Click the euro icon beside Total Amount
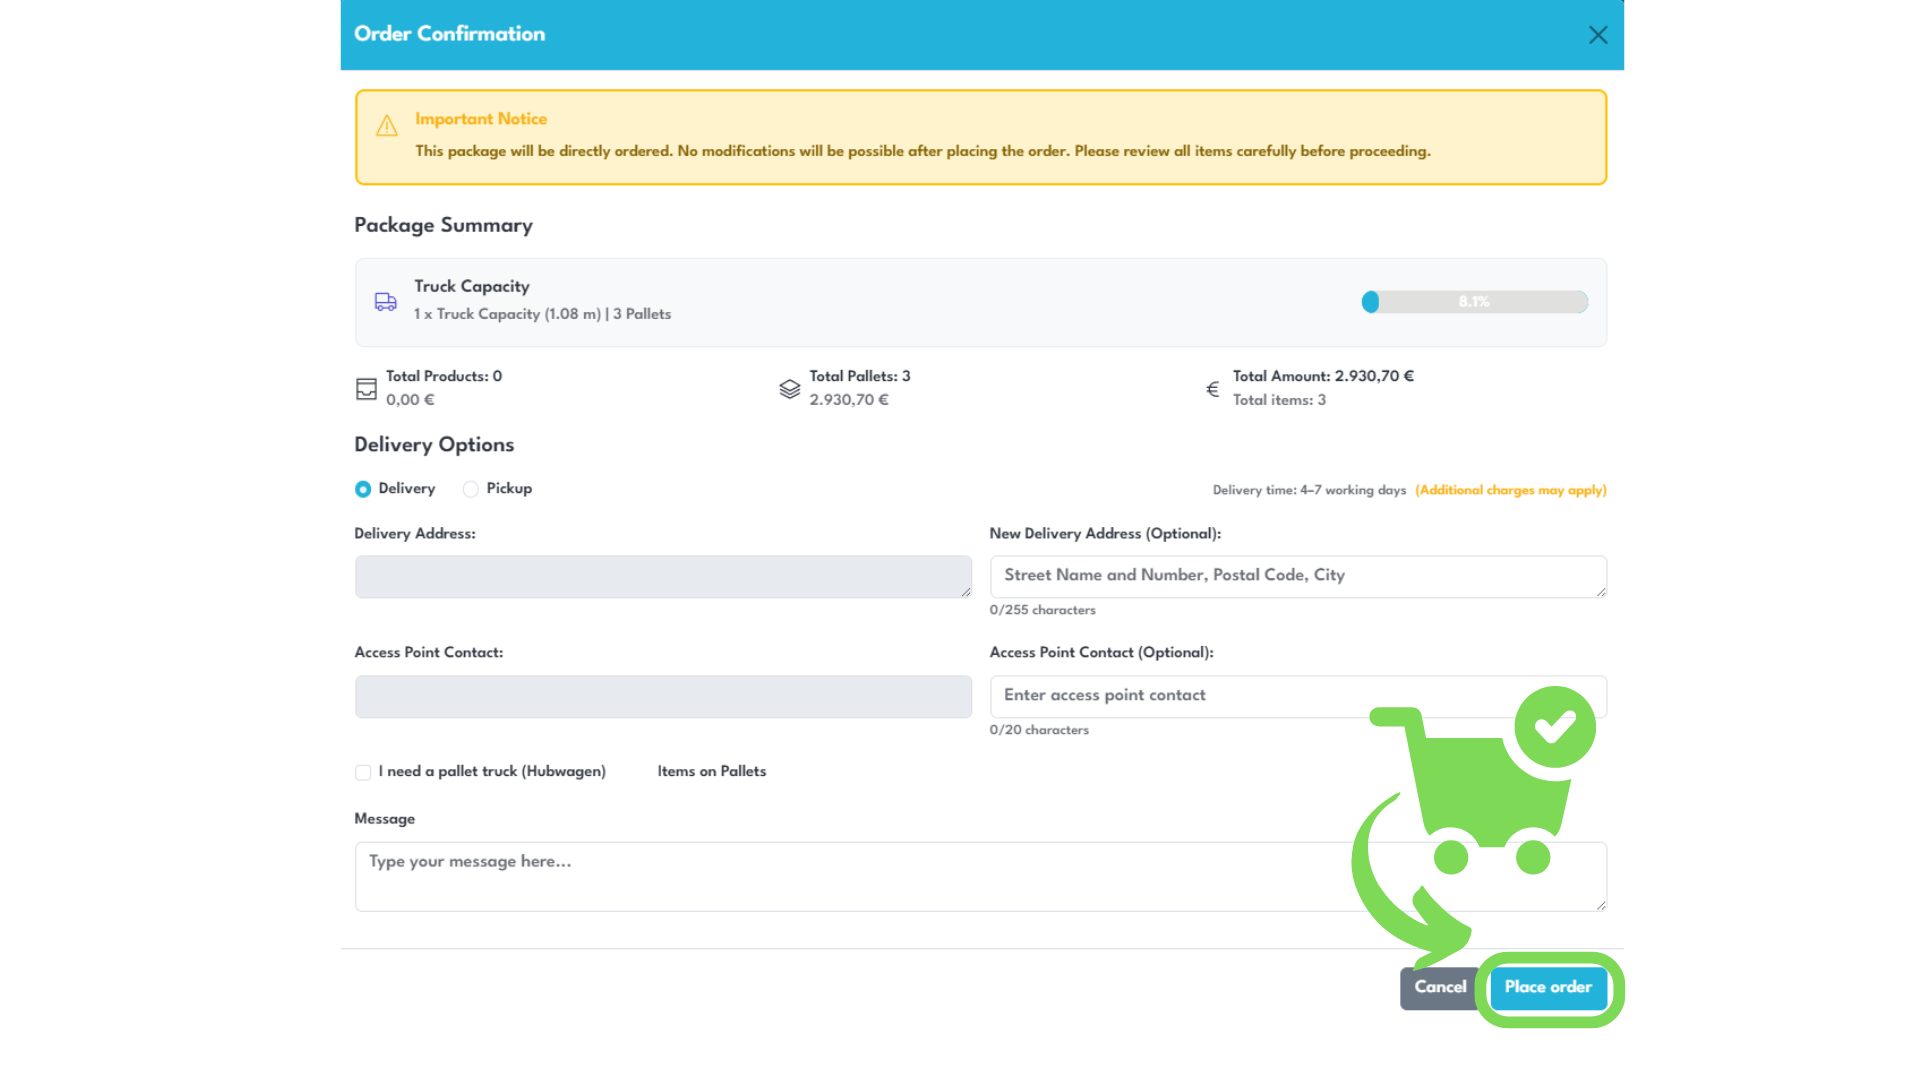The width and height of the screenshot is (1920, 1080). tap(1212, 389)
